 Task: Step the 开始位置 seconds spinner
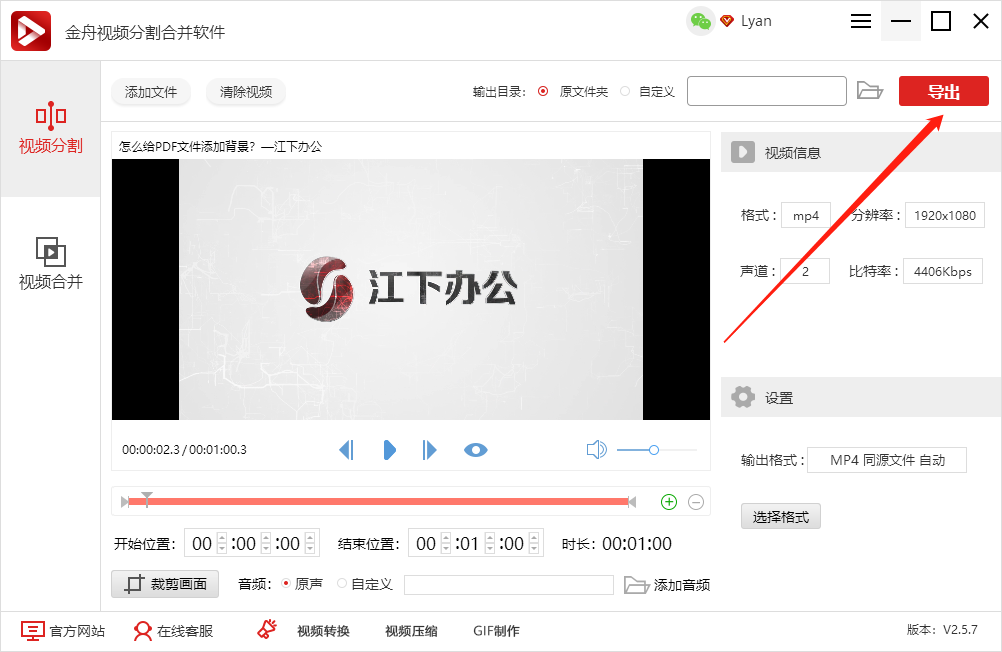click(x=310, y=543)
